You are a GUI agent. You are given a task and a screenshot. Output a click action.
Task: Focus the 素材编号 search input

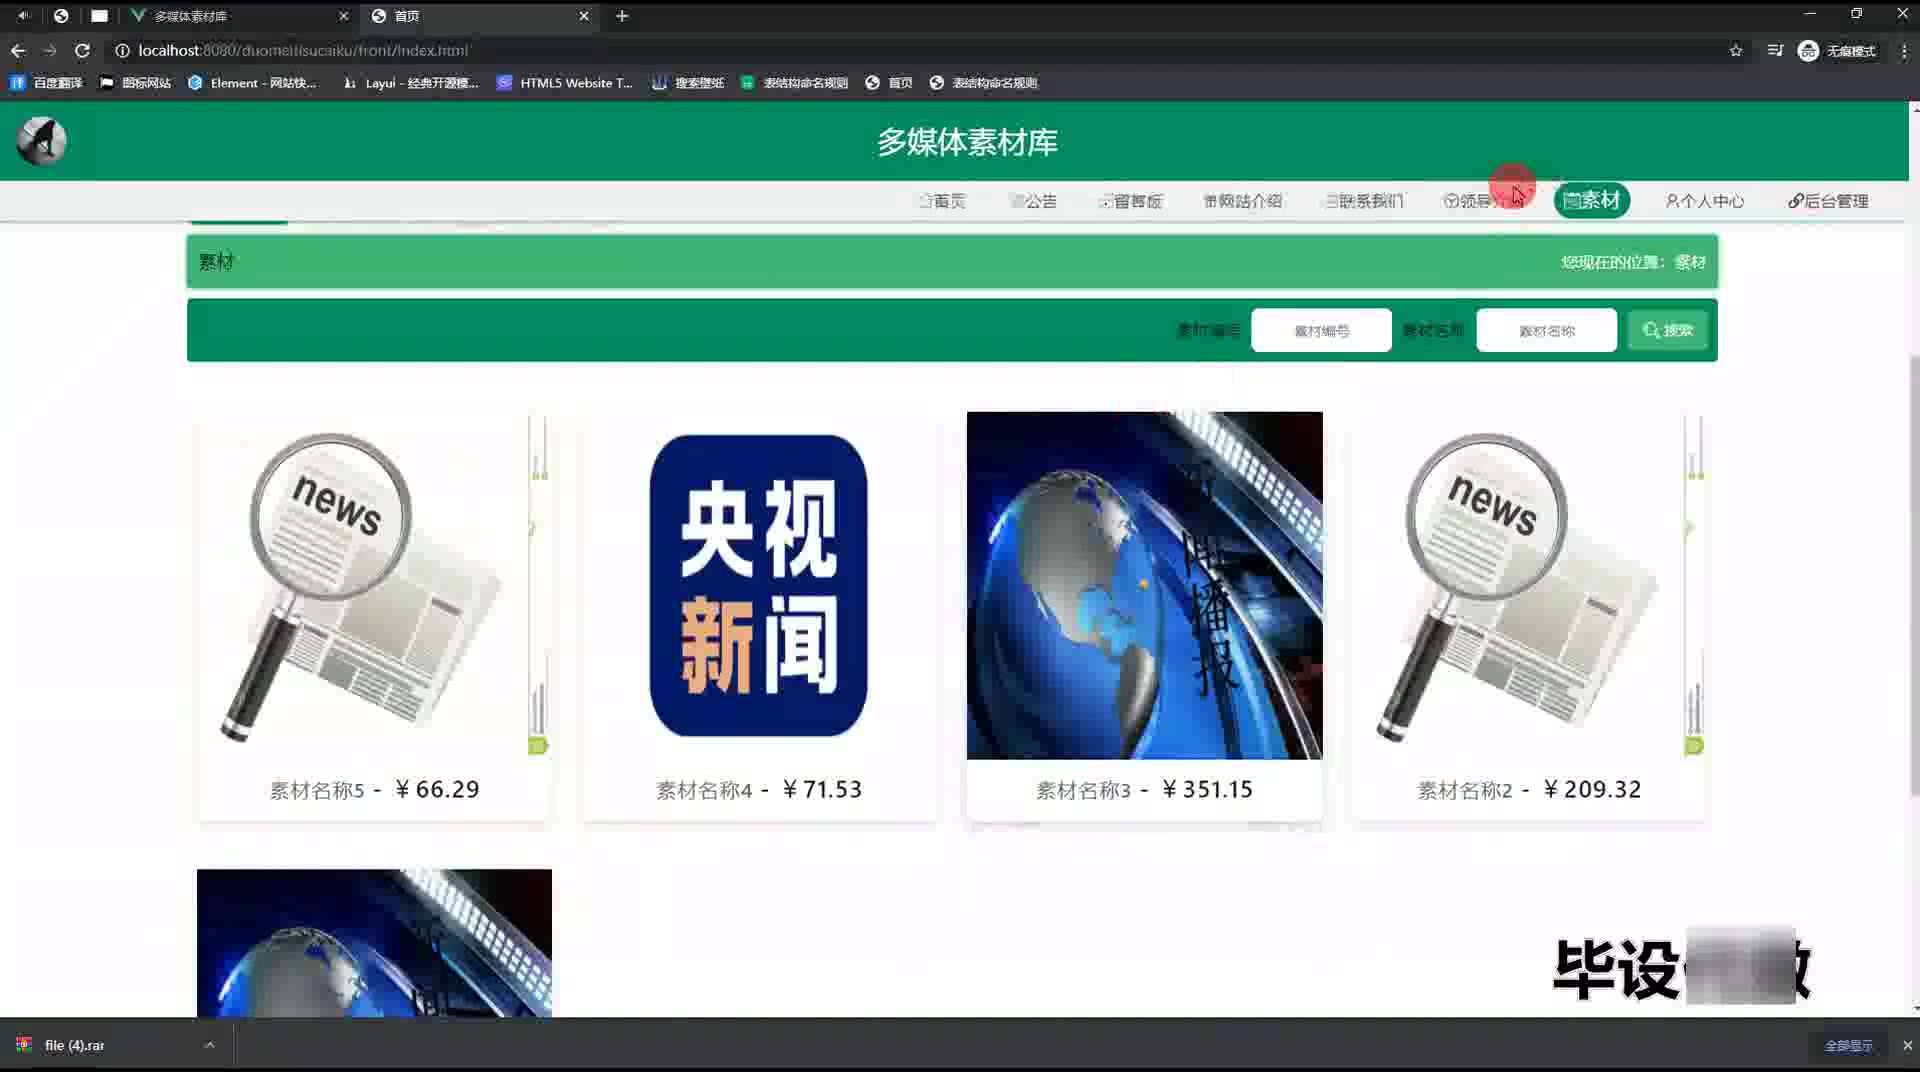click(x=1321, y=330)
